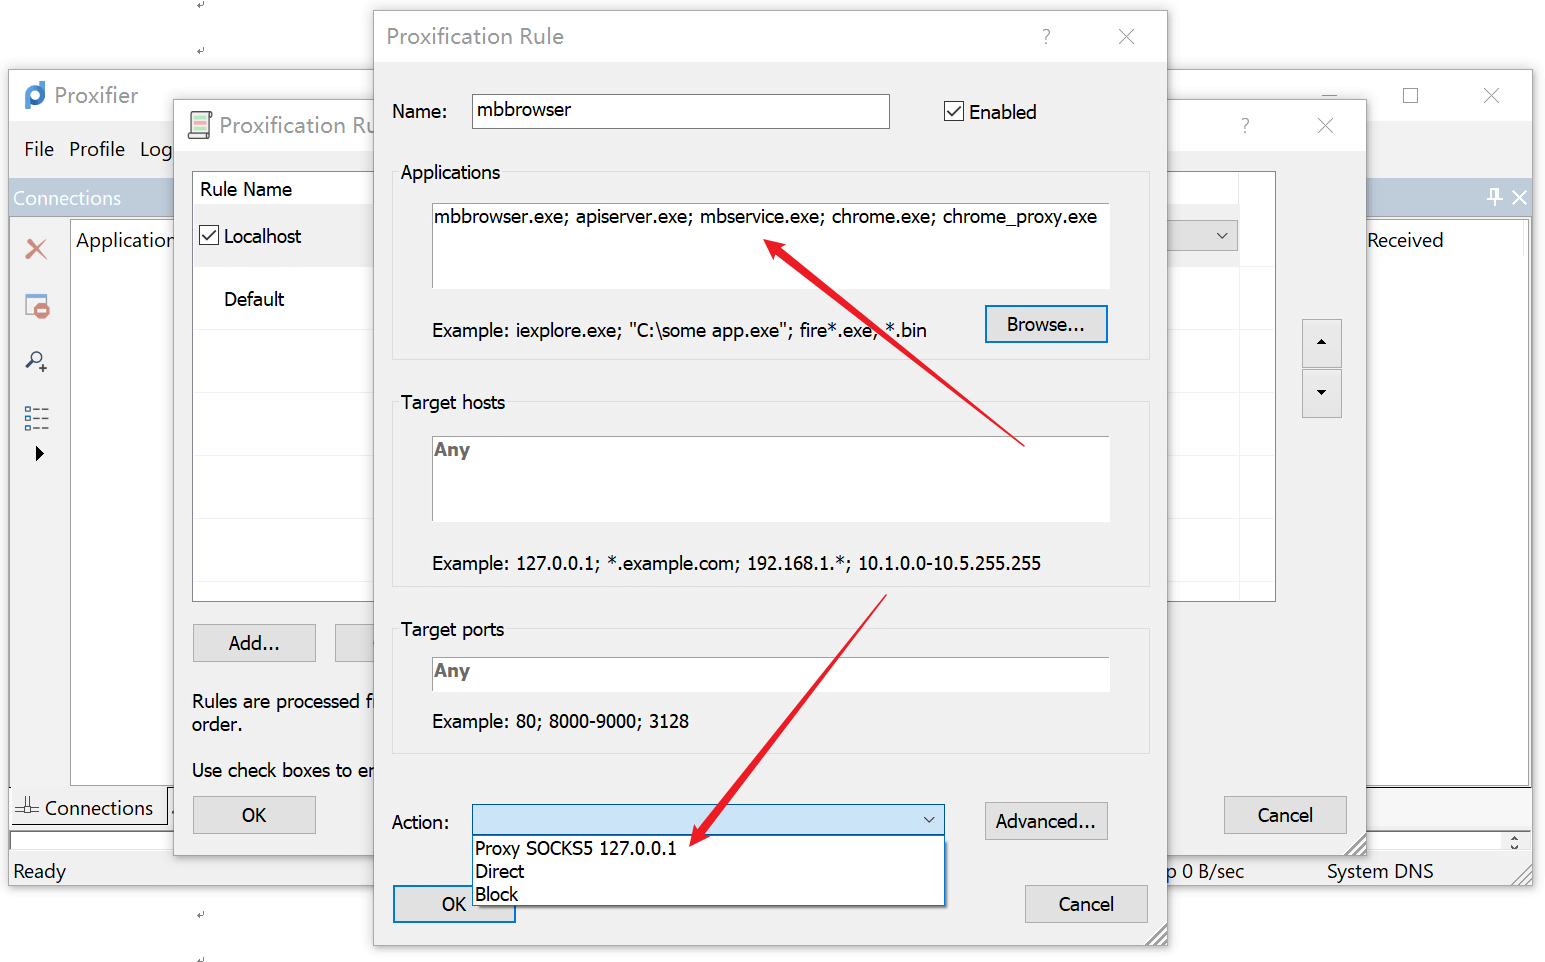The width and height of the screenshot is (1545, 962).
Task: Click the list view icon in sidebar
Action: point(36,418)
